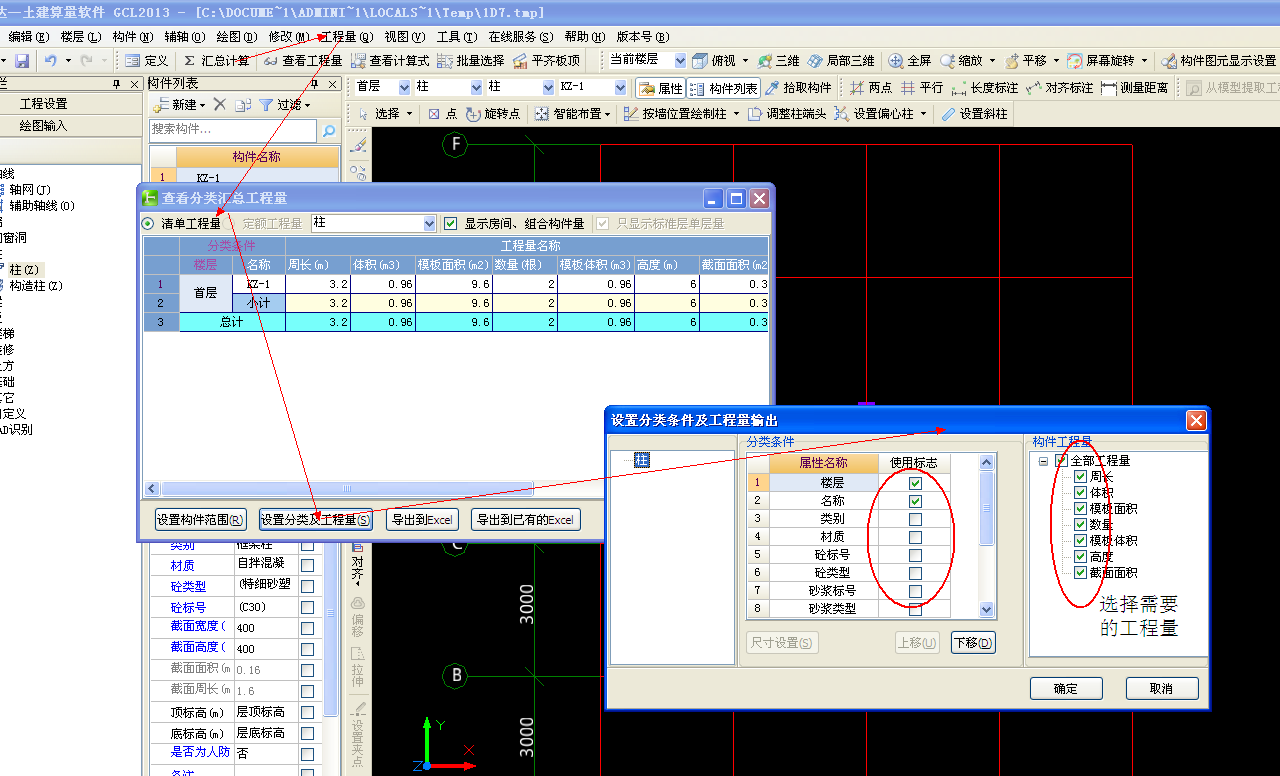The height and width of the screenshot is (776, 1280).
Task: Open 首层 floor selector dropdown
Action: coord(403,88)
